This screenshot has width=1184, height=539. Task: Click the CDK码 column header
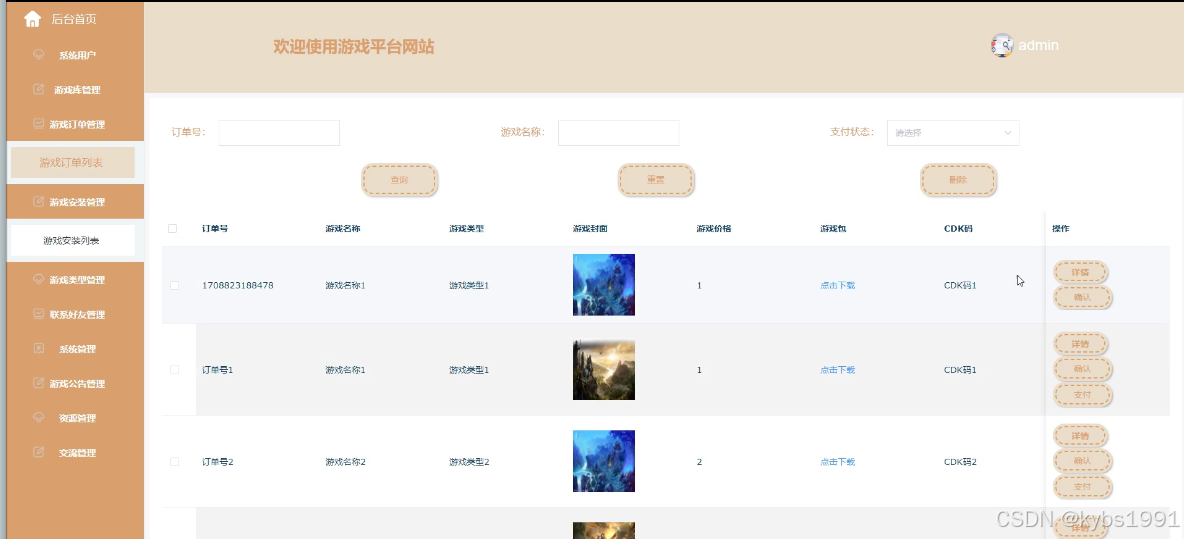(958, 228)
